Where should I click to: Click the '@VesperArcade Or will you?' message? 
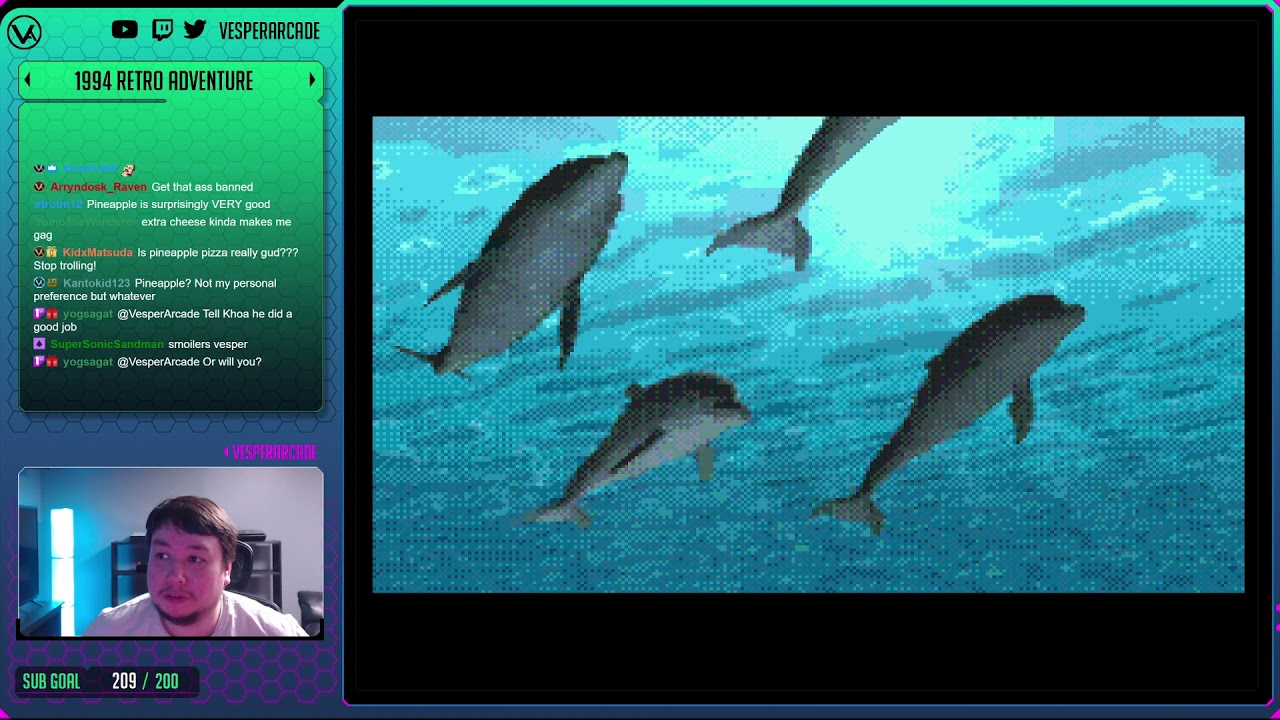tap(189, 362)
